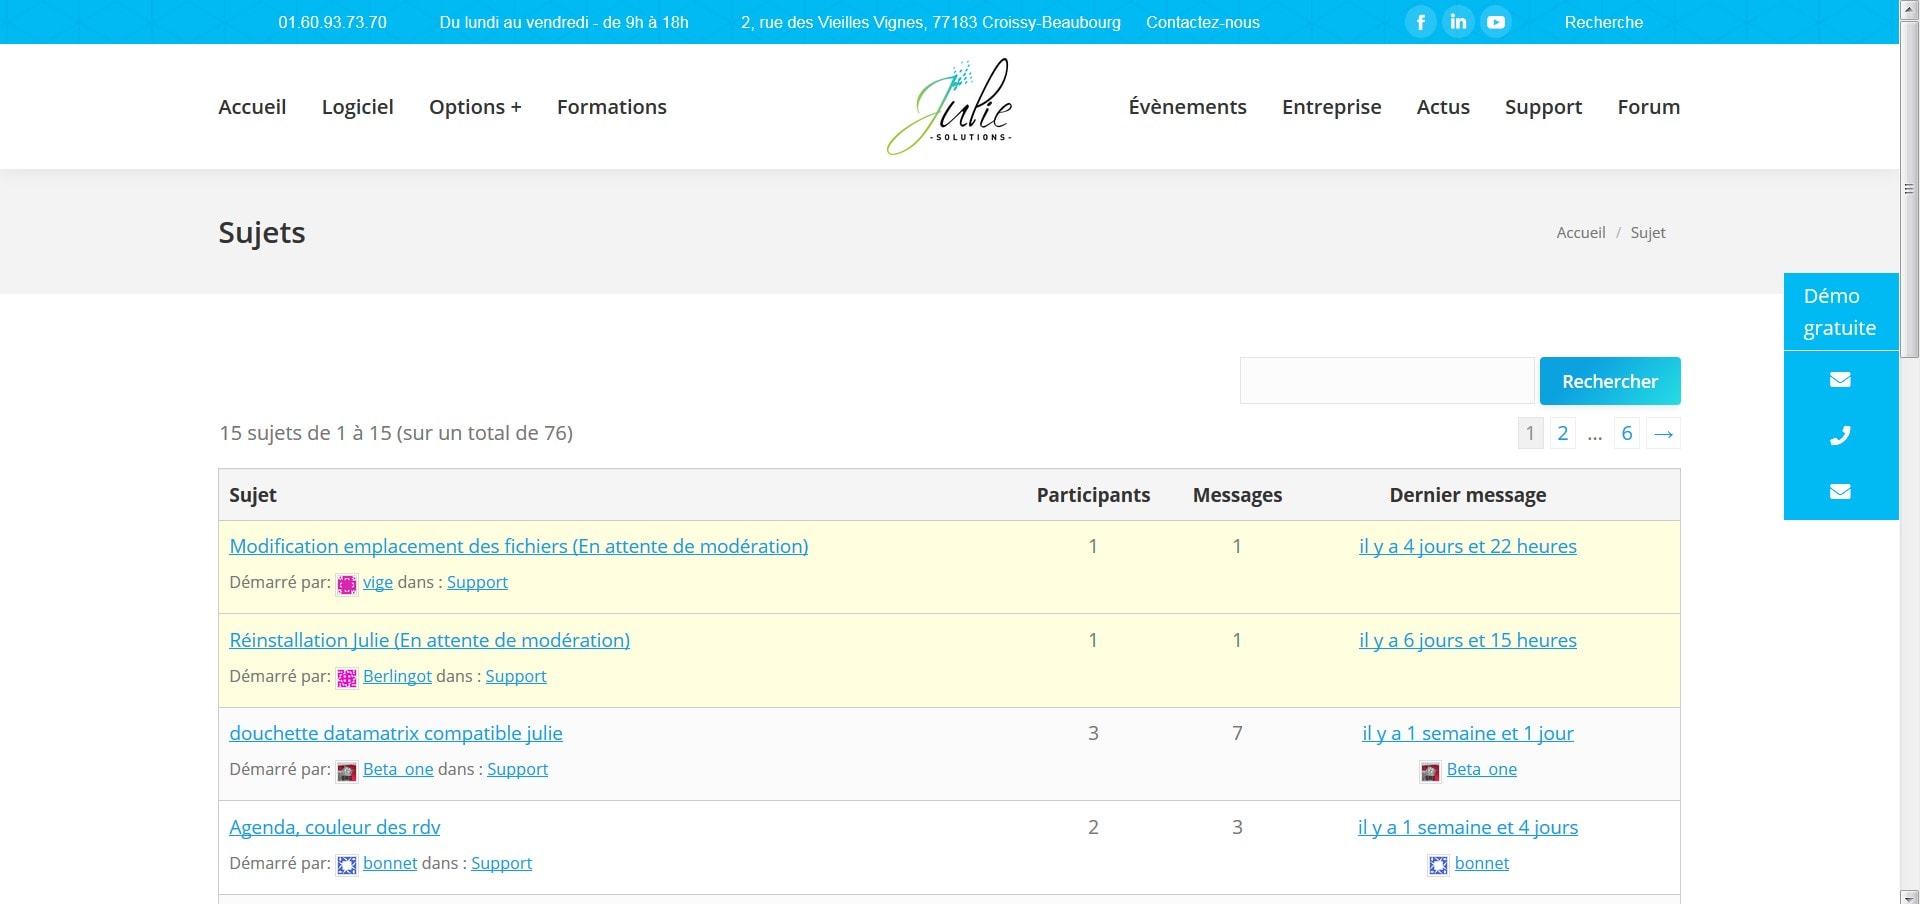Open Support forum link in douchette row

pos(518,769)
